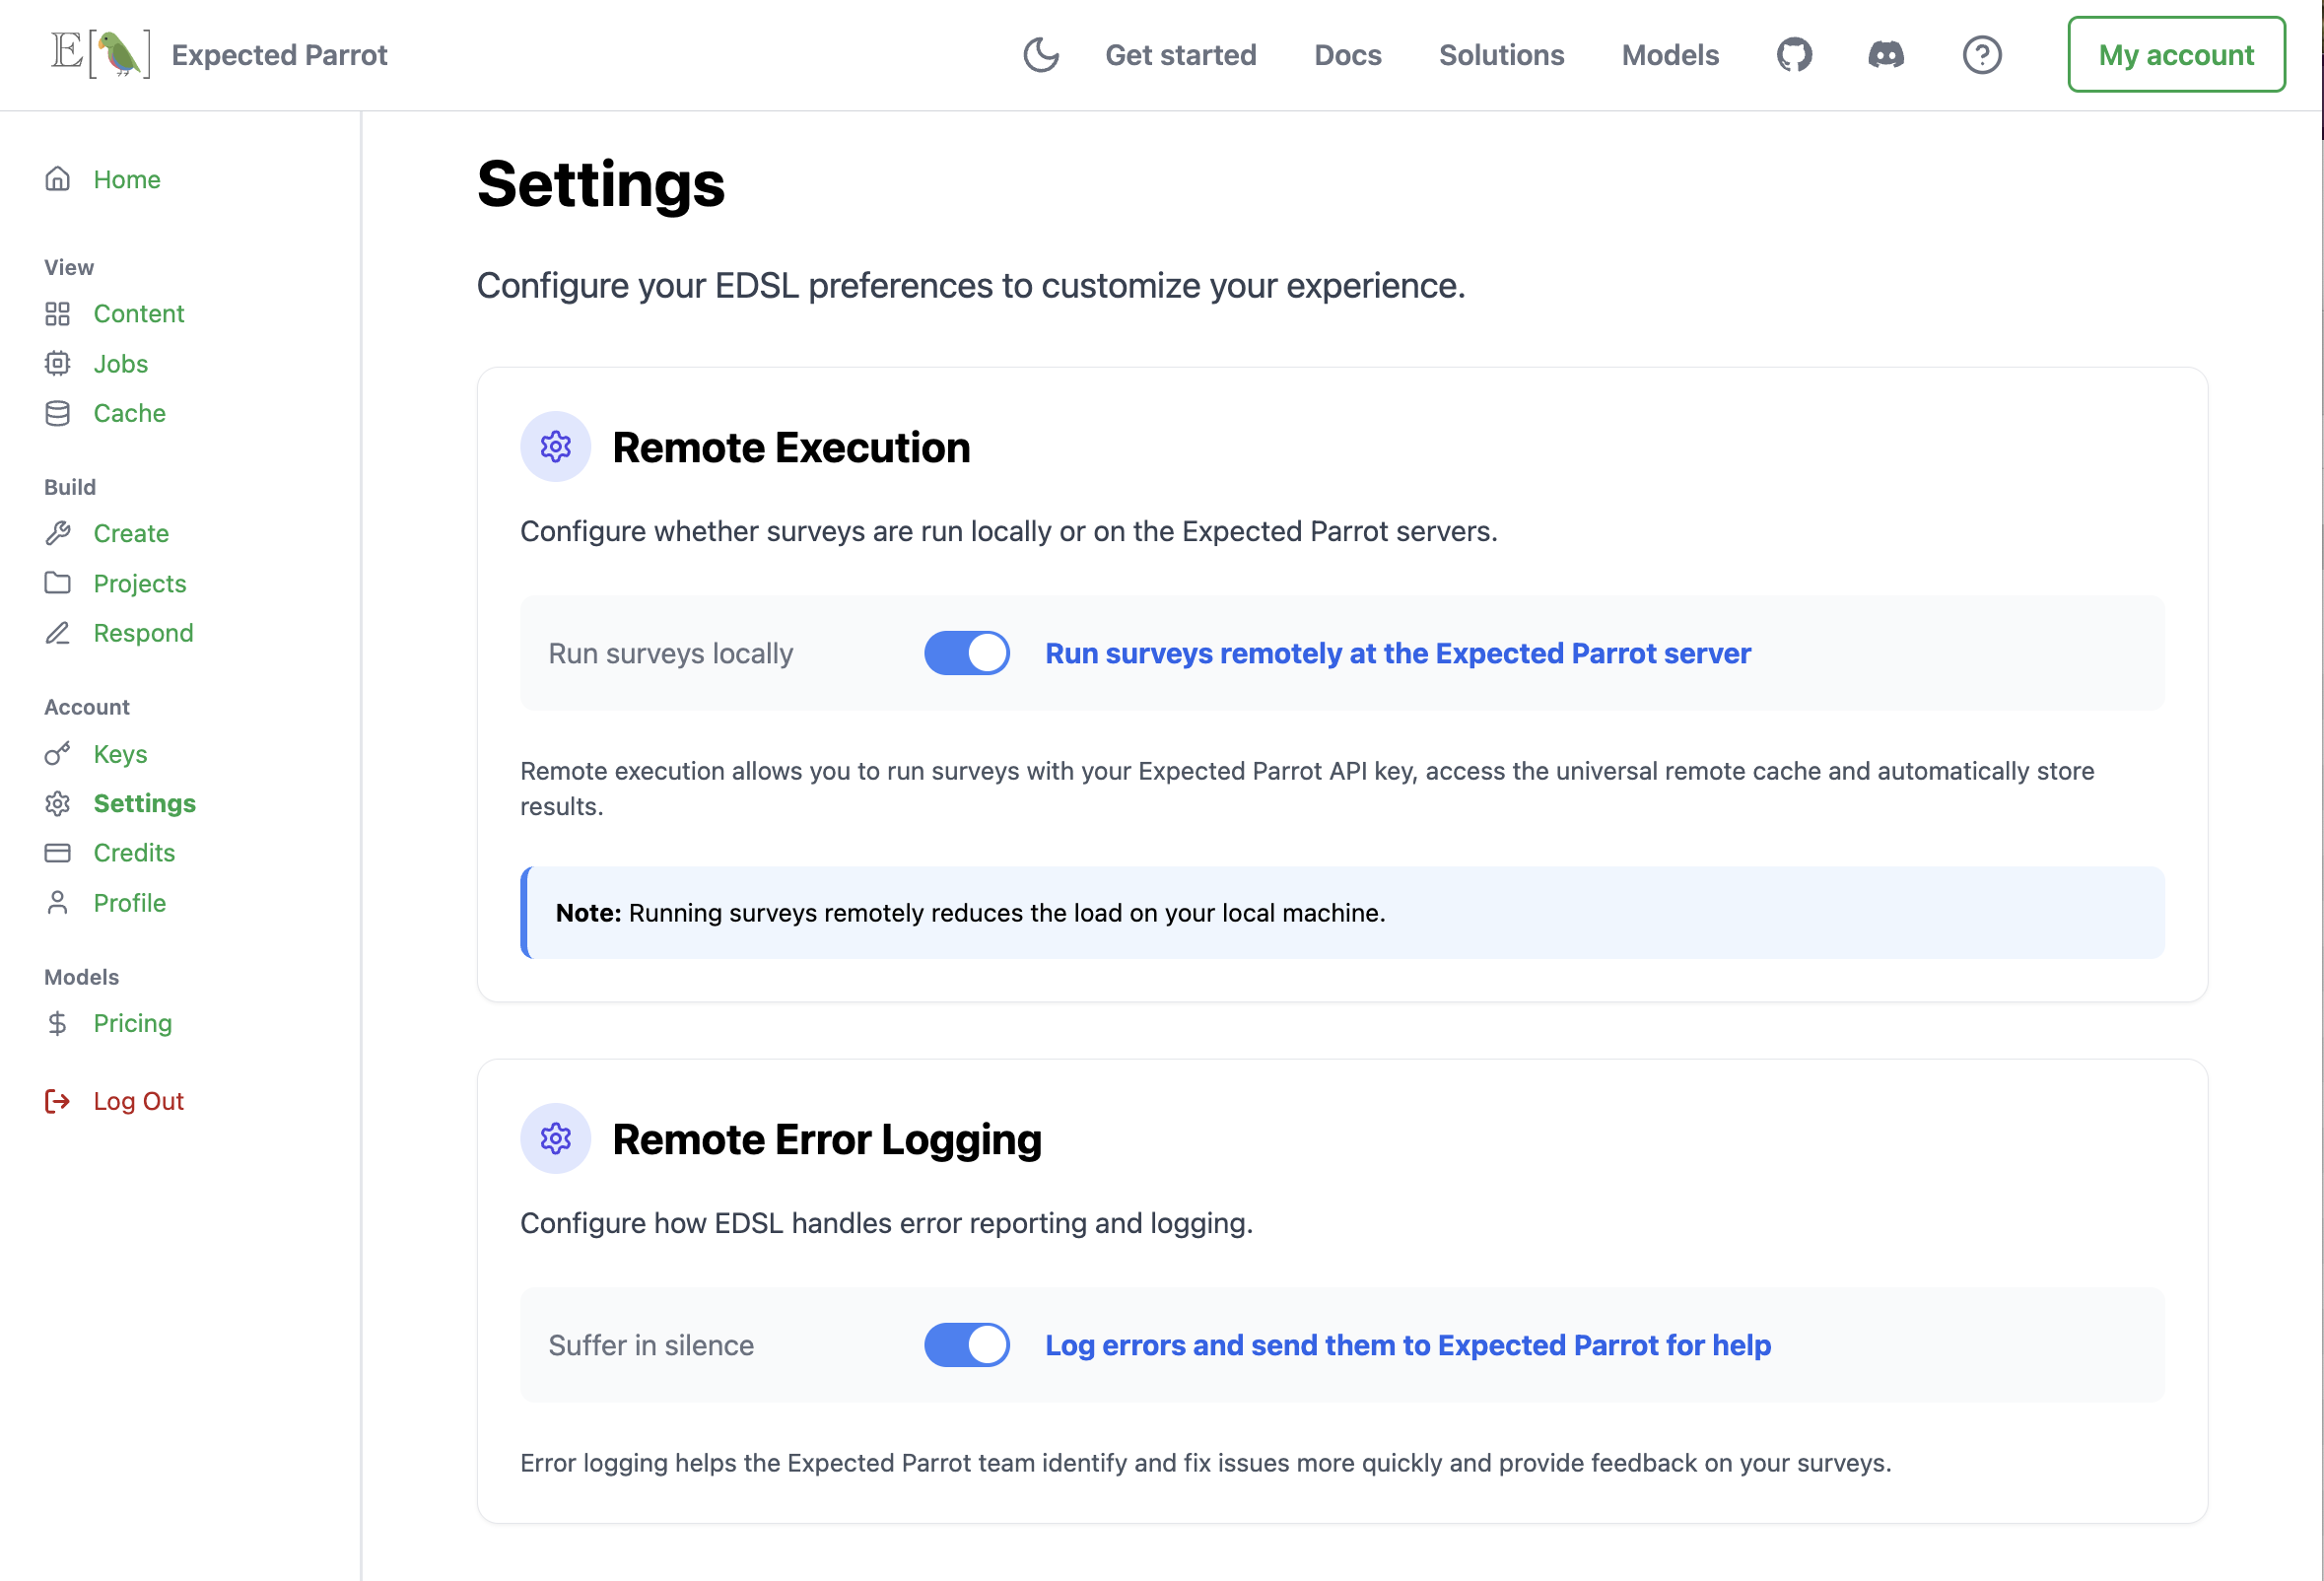Viewport: 2324px width, 1581px height.
Task: Click the Cache database icon
Action: point(58,413)
